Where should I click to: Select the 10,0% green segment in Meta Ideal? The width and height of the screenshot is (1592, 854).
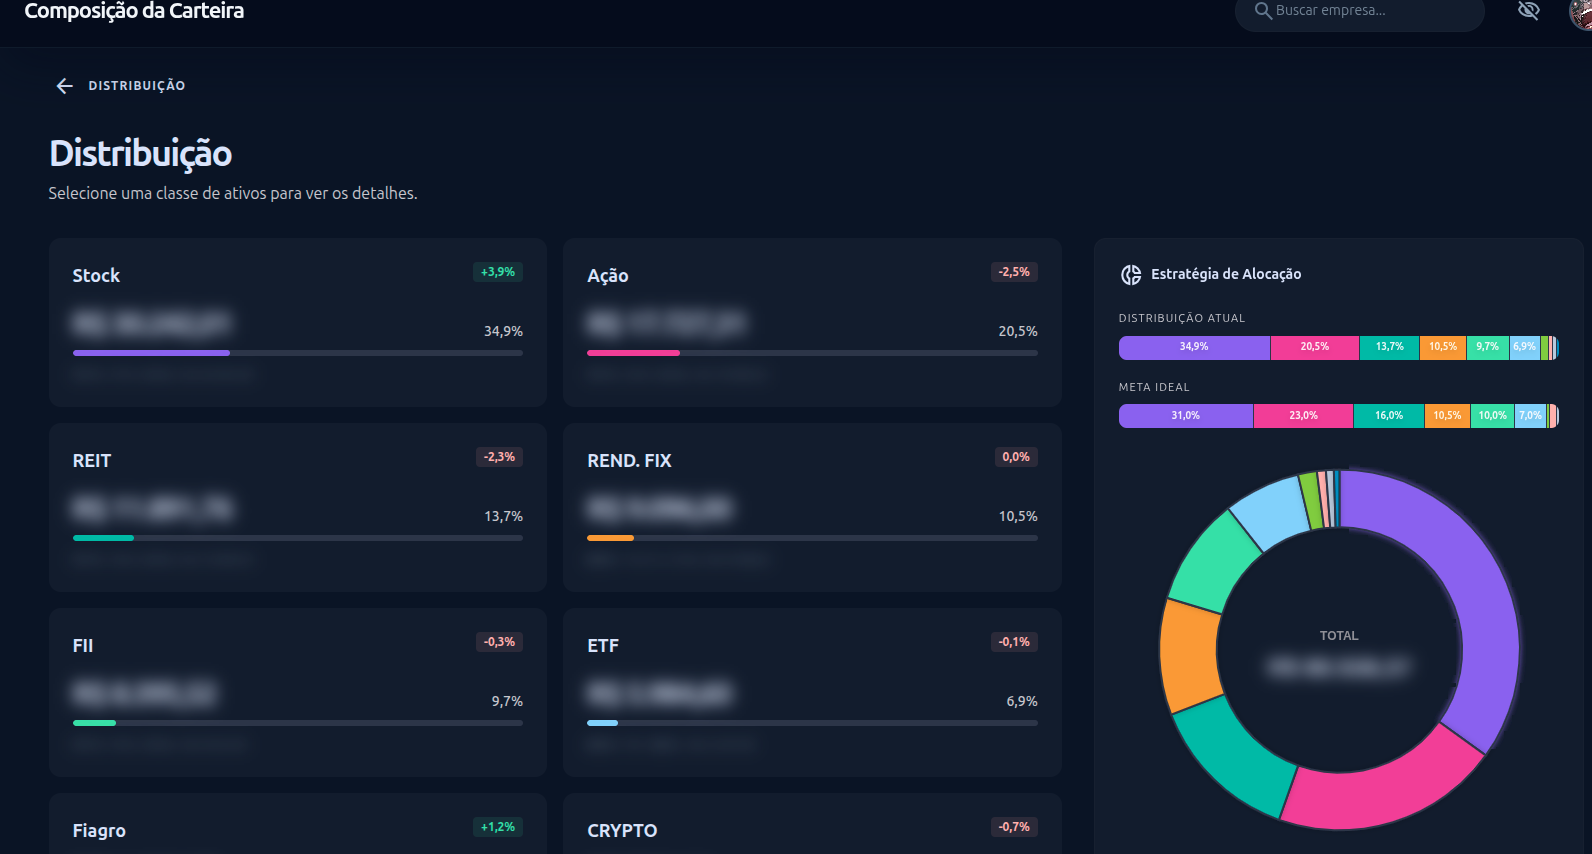pyautogui.click(x=1493, y=416)
